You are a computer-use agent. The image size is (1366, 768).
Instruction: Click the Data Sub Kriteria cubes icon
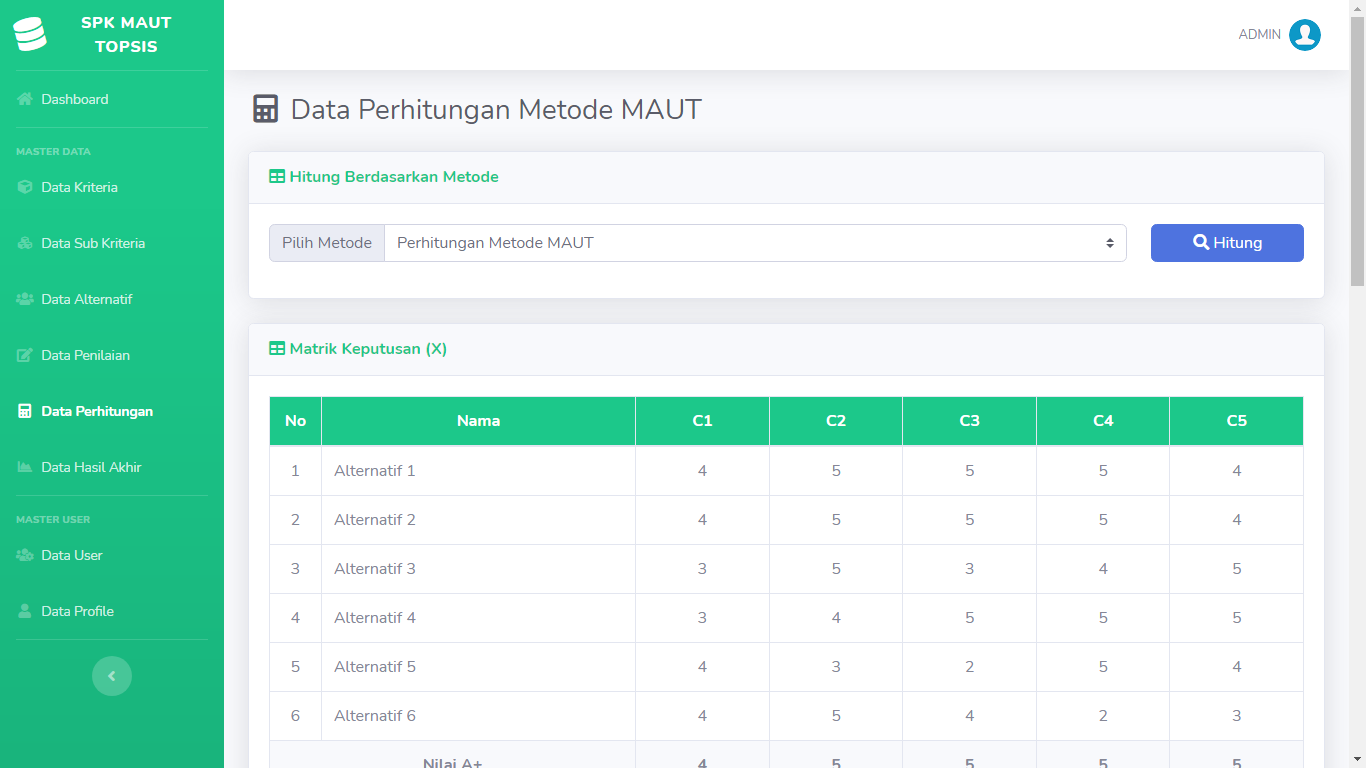tap(25, 243)
